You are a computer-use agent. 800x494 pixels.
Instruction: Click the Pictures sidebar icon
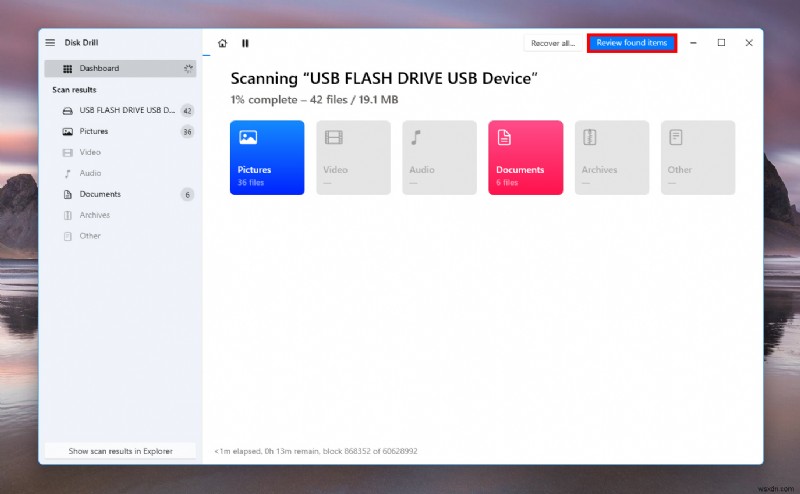pyautogui.click(x=67, y=132)
